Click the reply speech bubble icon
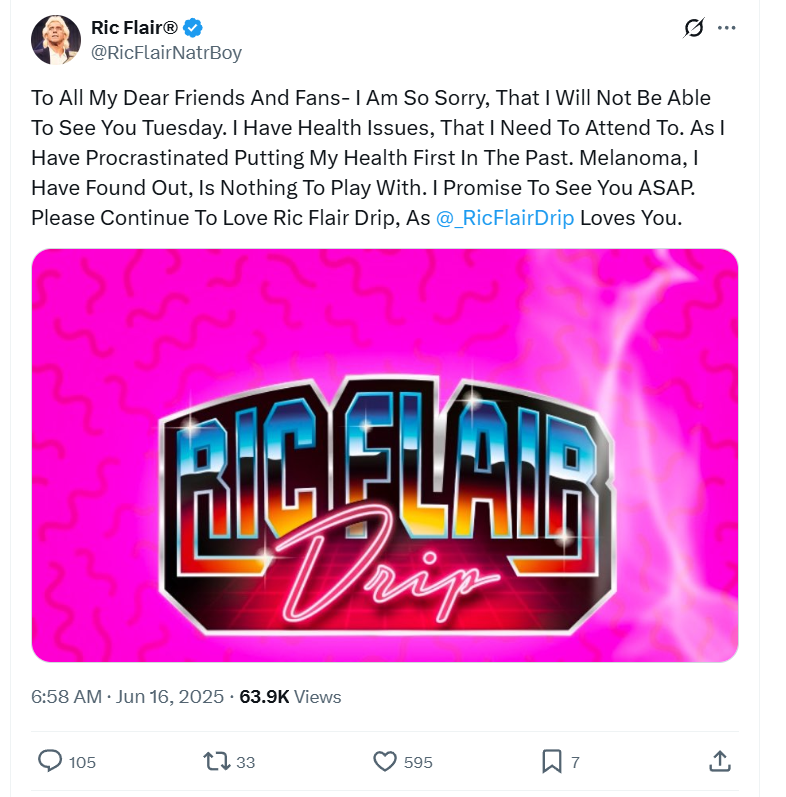 (50, 762)
